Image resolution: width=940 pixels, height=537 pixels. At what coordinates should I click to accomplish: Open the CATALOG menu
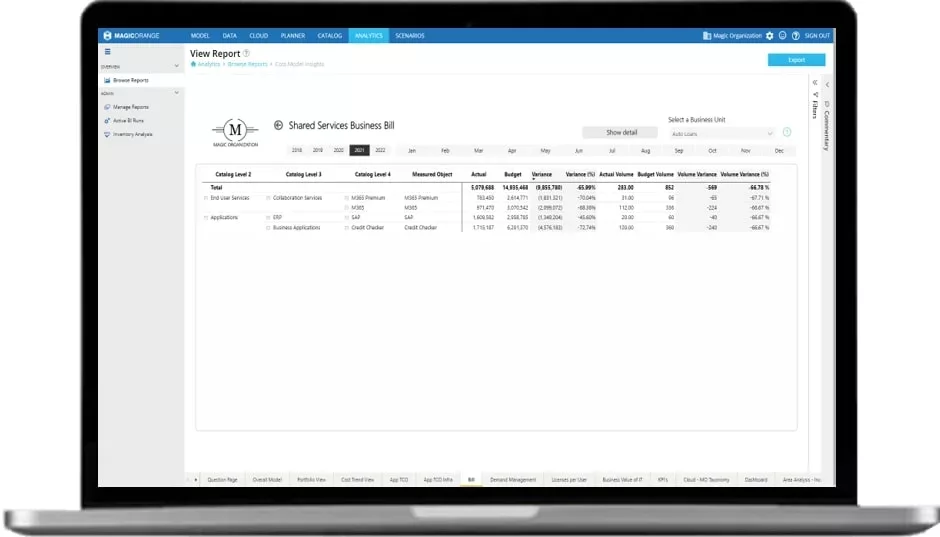[x=330, y=36]
